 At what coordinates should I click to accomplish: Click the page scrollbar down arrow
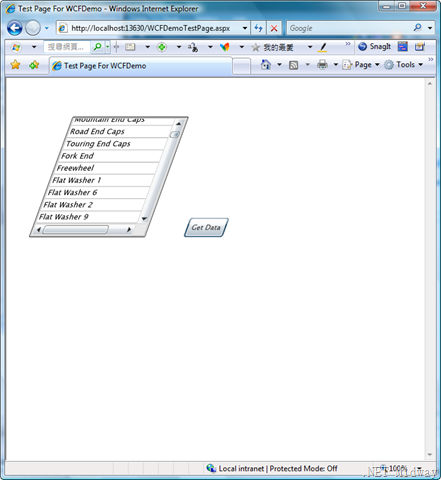click(430, 454)
